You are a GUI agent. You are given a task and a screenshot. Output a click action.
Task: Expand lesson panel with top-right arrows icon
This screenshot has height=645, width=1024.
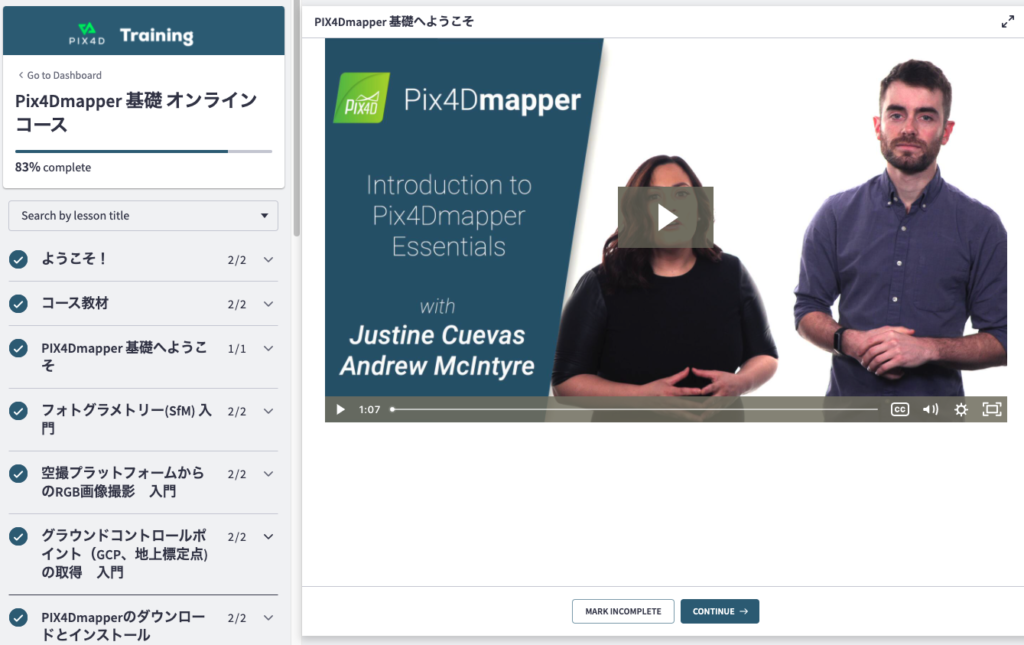(1007, 22)
